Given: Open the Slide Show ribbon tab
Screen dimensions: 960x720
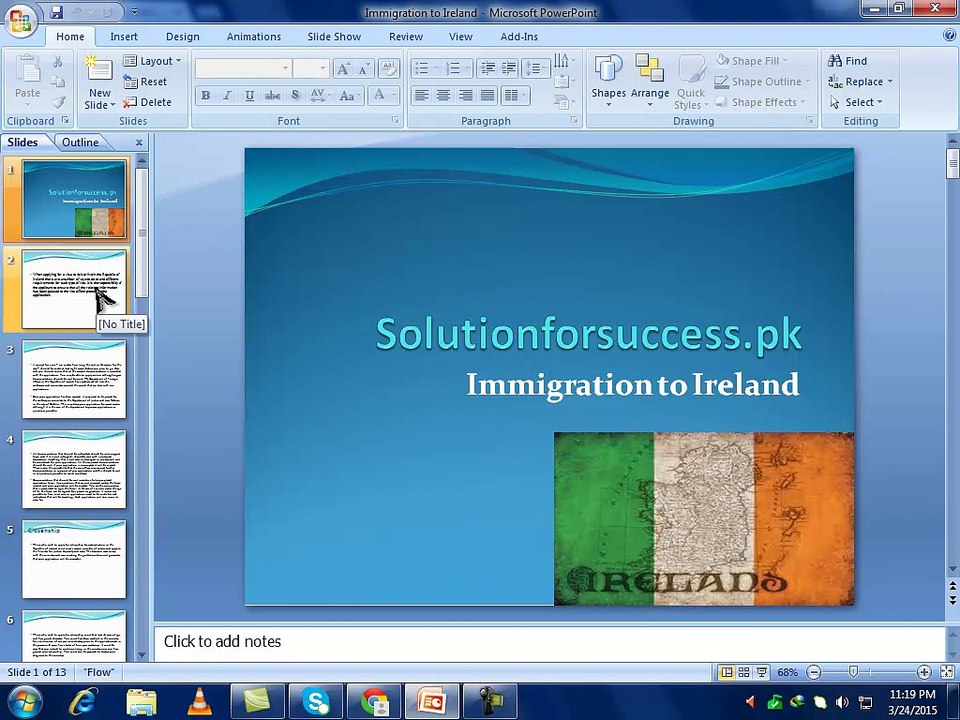Looking at the screenshot, I should click(334, 37).
